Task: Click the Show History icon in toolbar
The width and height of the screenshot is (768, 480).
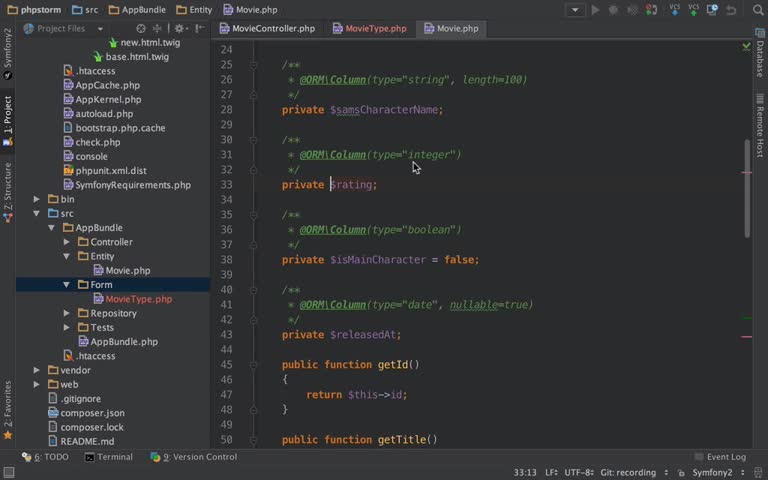Action: (712, 10)
